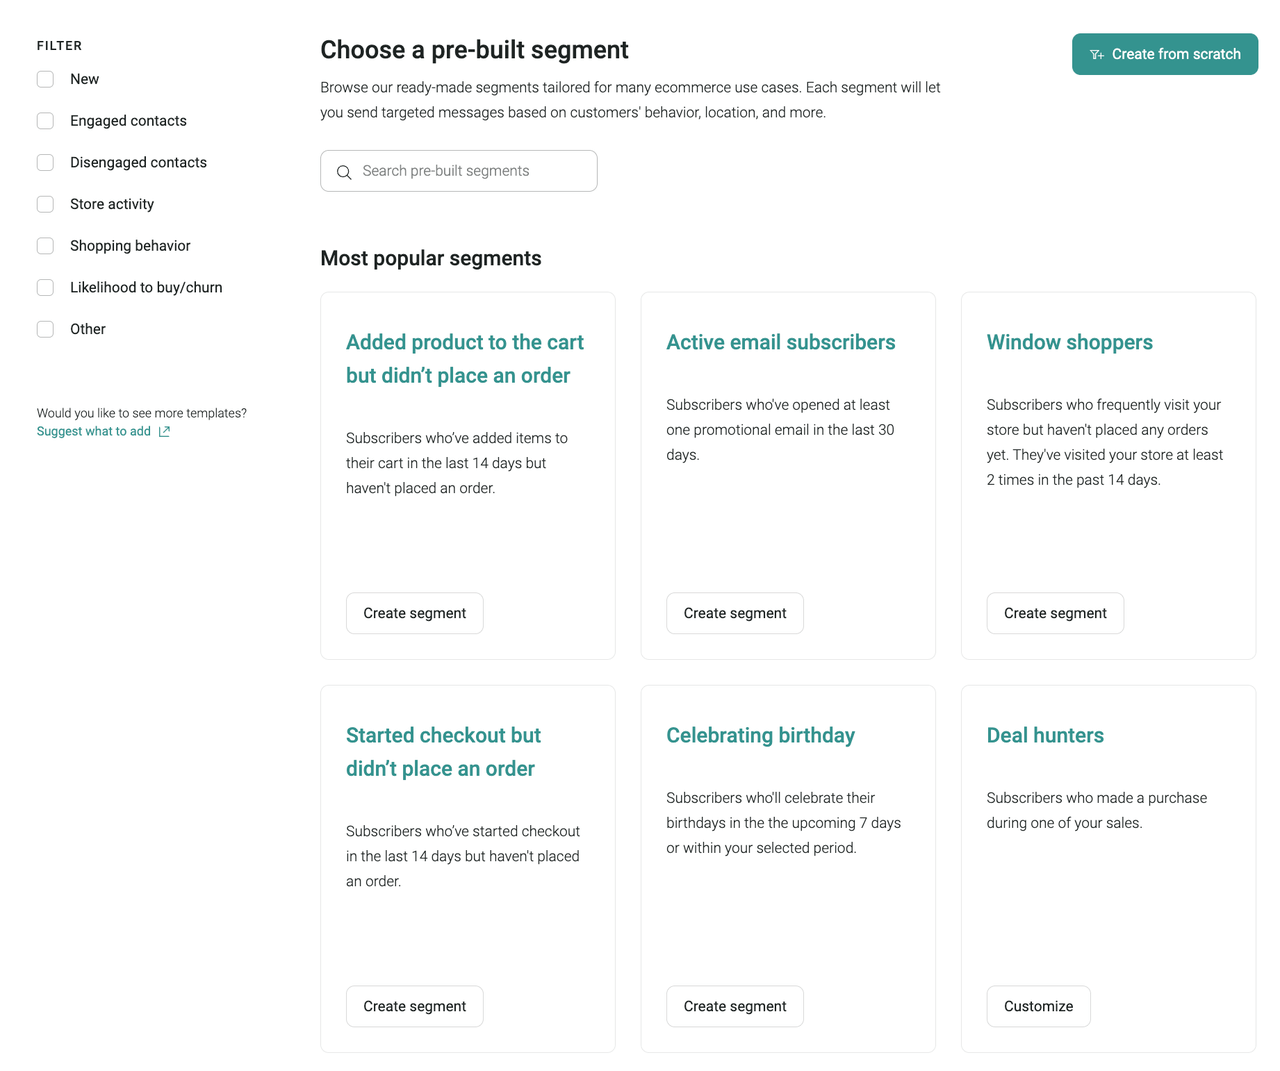Image resolution: width=1280 pixels, height=1071 pixels.
Task: Click the filter-plus icon on Create from scratch
Action: tap(1097, 55)
